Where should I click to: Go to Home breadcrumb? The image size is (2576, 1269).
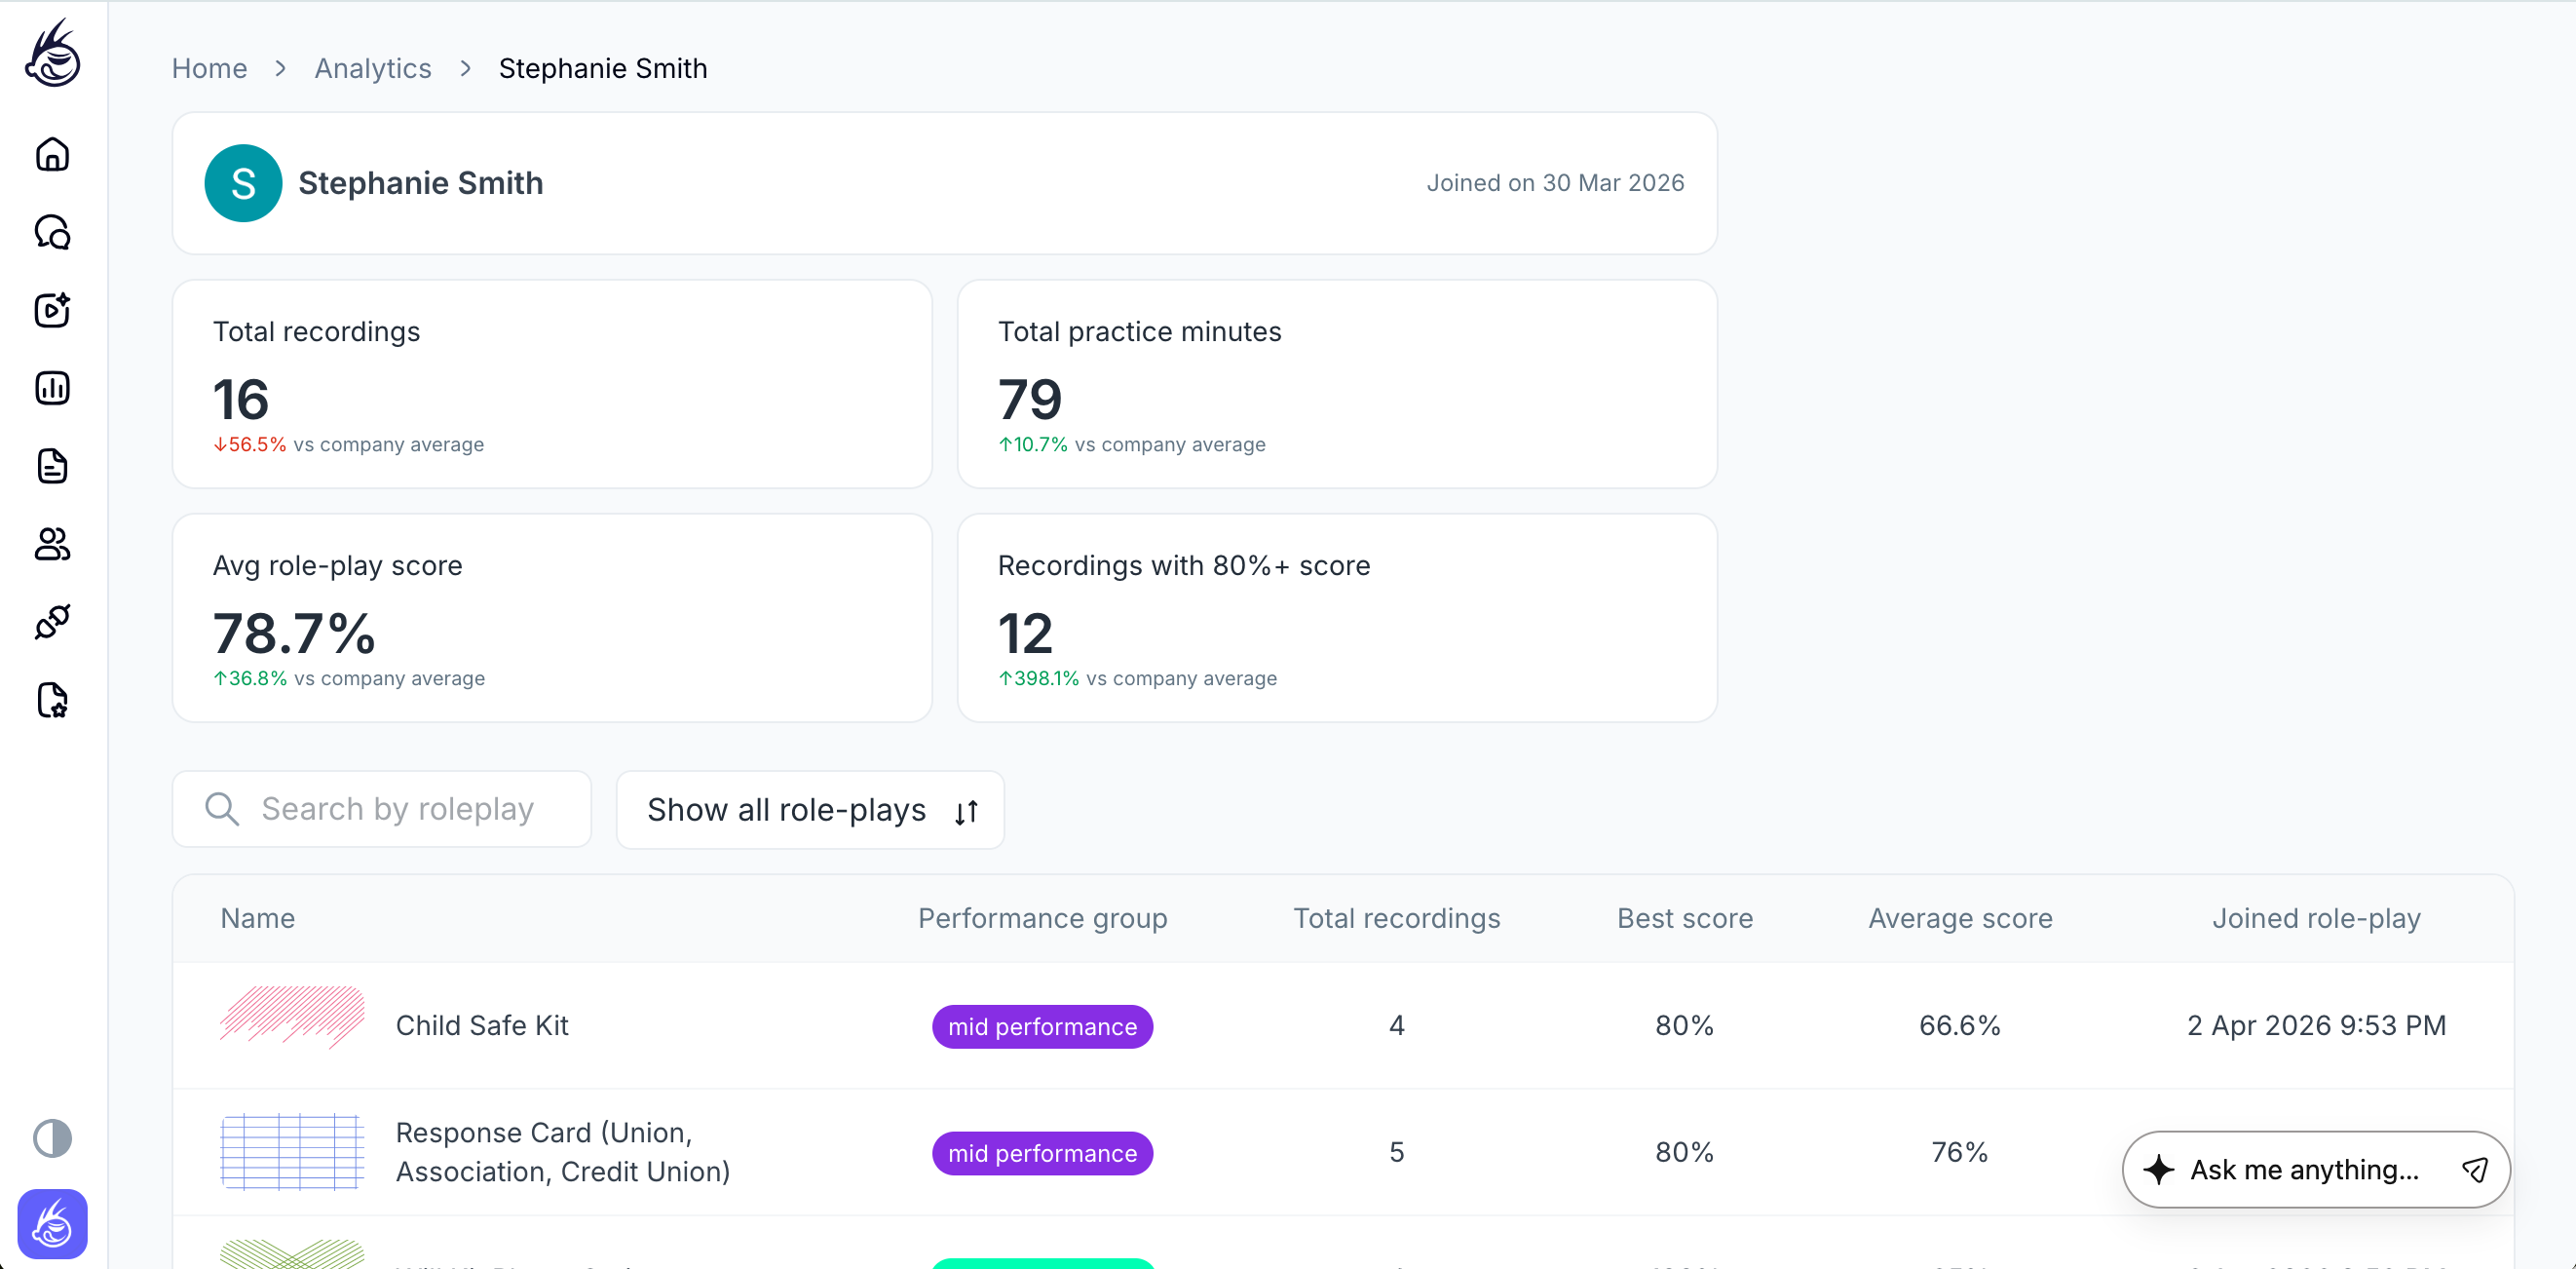click(x=209, y=68)
